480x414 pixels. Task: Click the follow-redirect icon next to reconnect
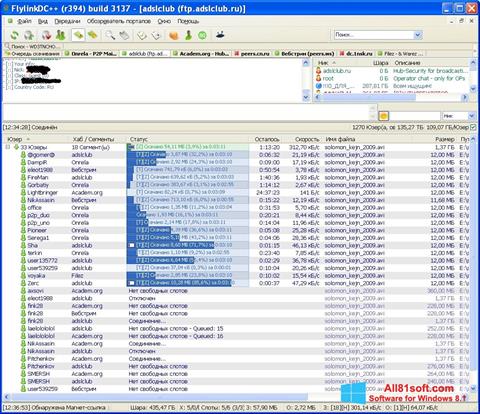click(29, 35)
